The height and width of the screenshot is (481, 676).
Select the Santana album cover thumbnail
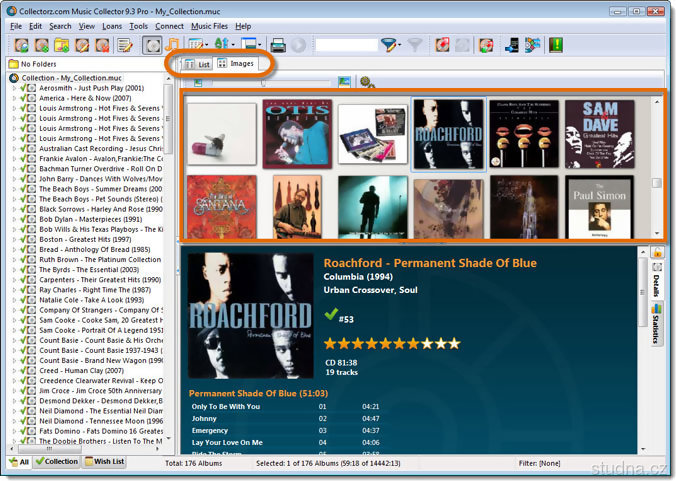click(222, 206)
